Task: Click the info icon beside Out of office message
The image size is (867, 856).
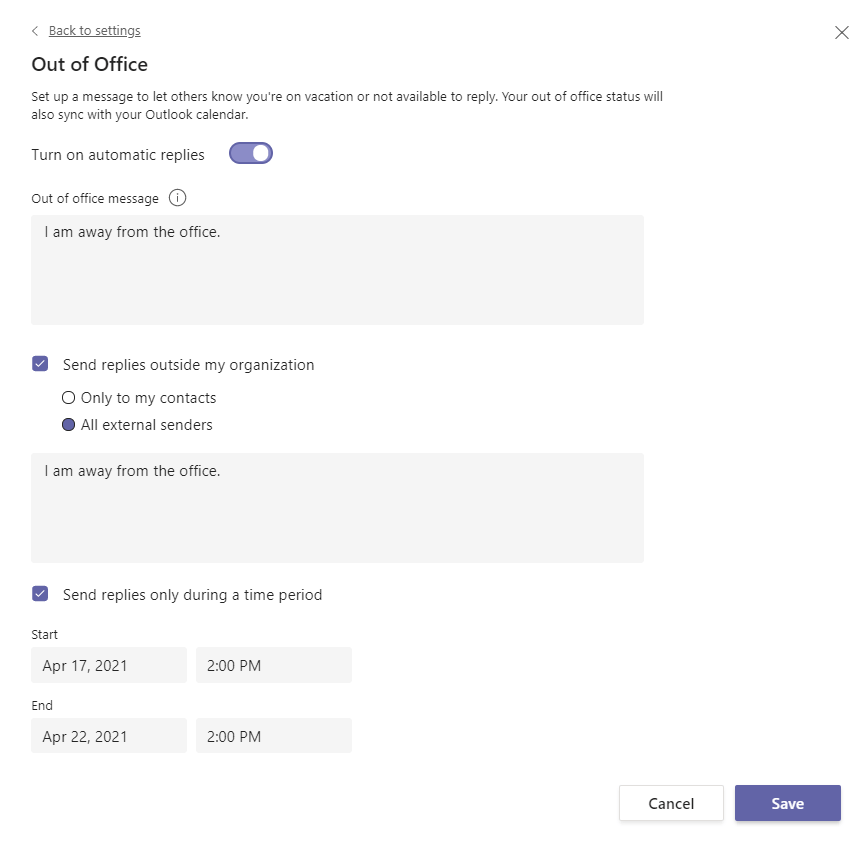Action: click(x=177, y=198)
